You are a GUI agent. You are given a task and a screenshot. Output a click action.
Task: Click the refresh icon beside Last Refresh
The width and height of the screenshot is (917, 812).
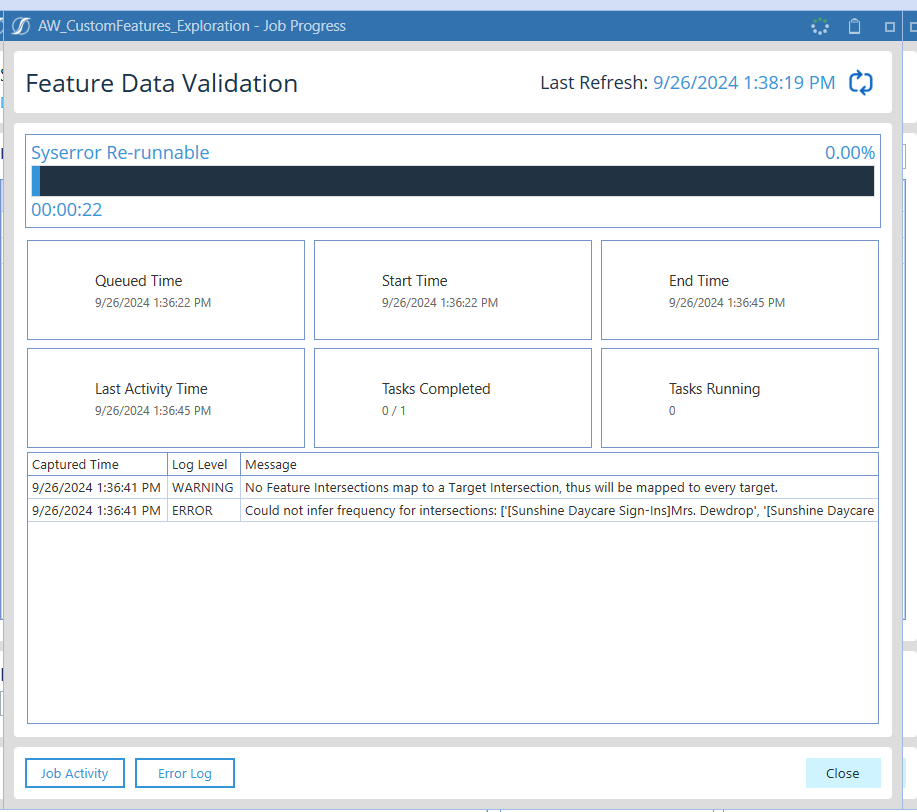860,83
